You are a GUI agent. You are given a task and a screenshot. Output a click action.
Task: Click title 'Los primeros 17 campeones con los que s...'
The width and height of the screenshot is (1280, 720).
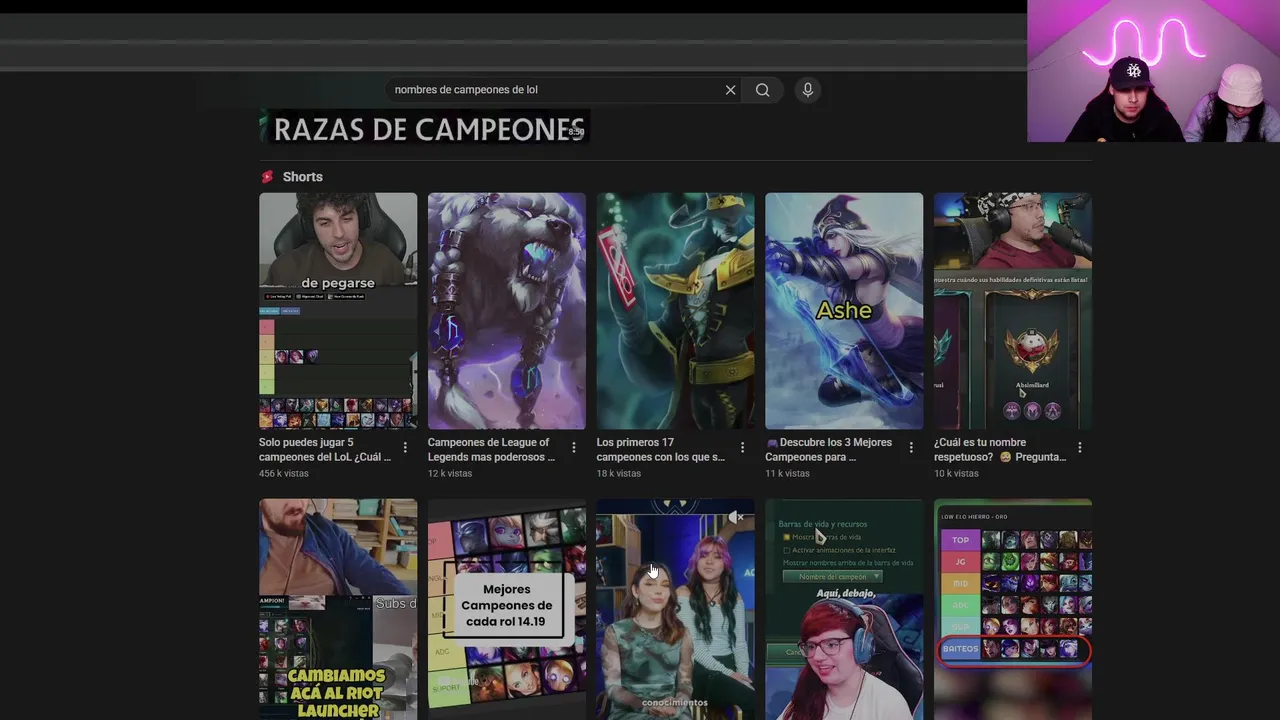coord(660,449)
